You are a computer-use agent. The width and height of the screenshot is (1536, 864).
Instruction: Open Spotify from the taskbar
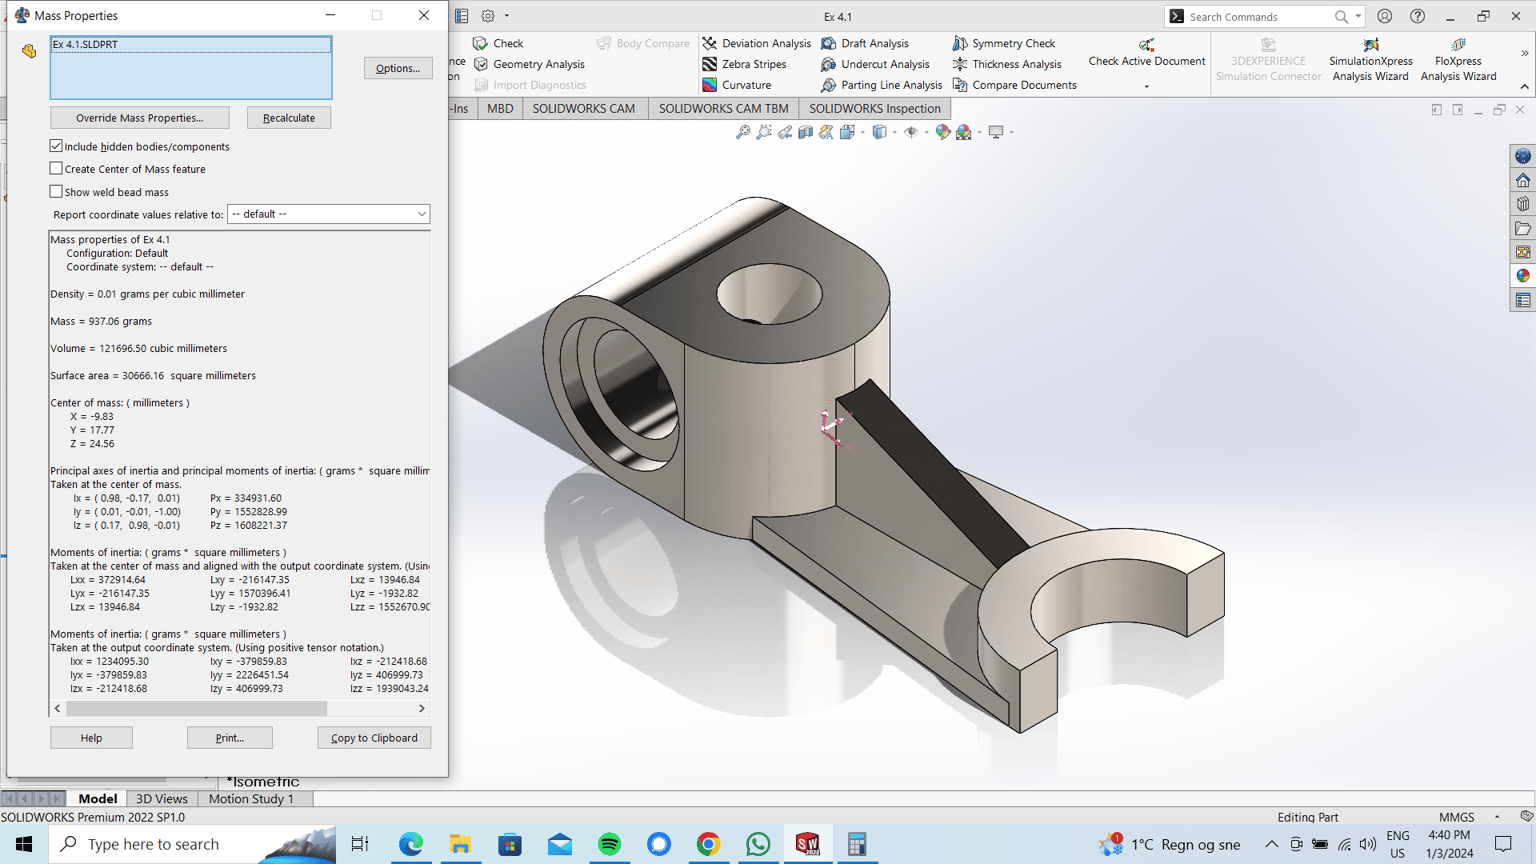609,844
